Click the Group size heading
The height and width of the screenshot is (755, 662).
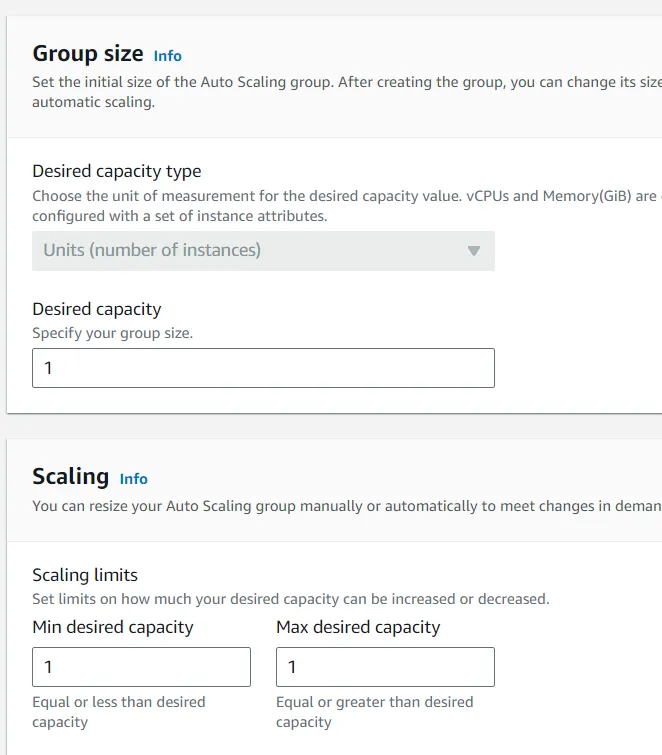pos(88,54)
